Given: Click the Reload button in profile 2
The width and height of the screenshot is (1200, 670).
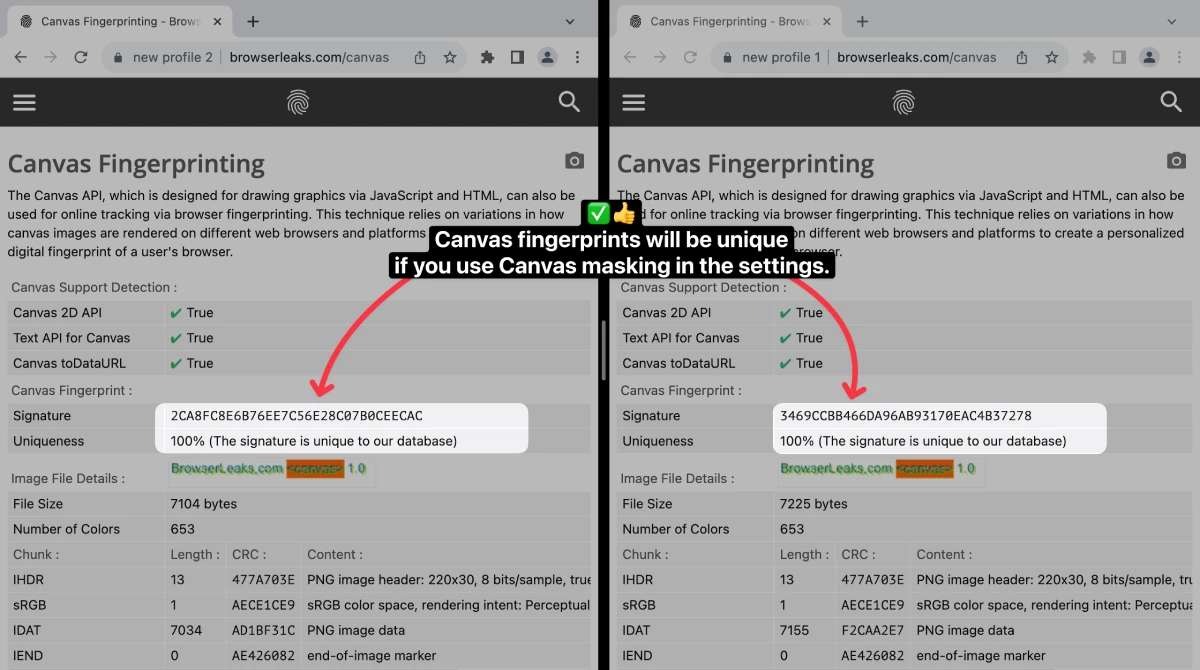Looking at the screenshot, I should click(81, 57).
